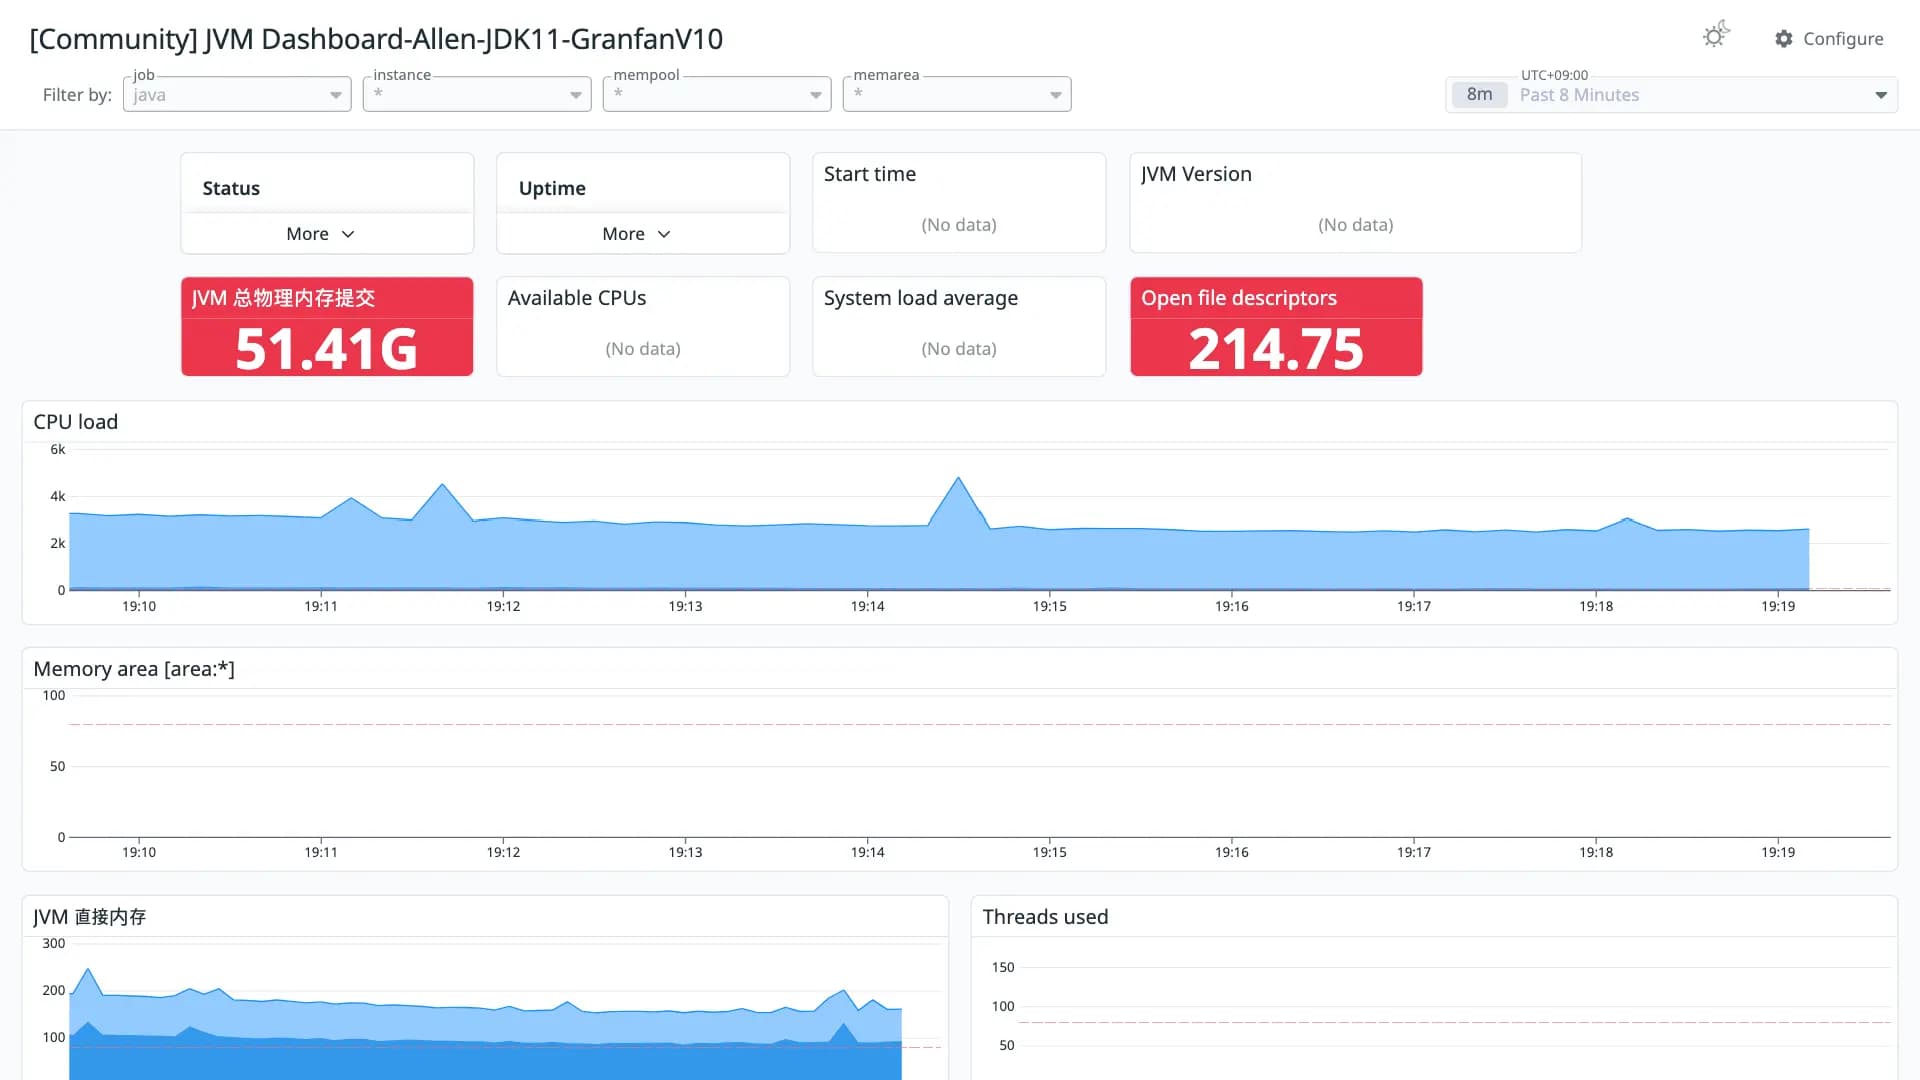Image resolution: width=1920 pixels, height=1080 pixels.
Task: Click the Filter by: label
Action: (x=77, y=95)
